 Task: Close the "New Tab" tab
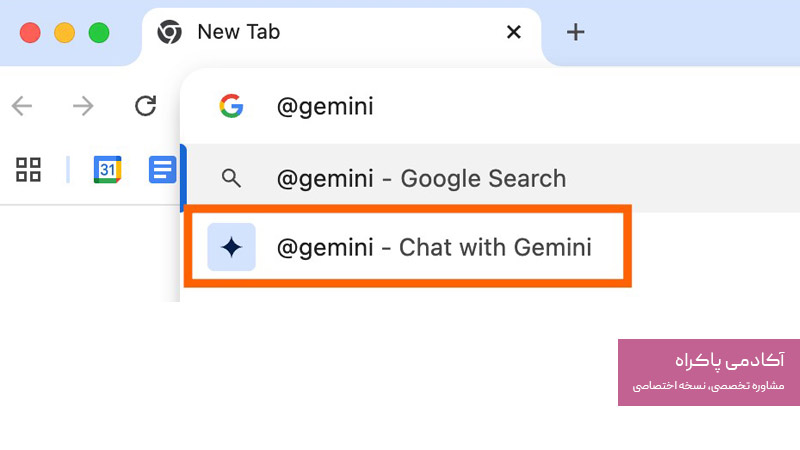point(514,32)
